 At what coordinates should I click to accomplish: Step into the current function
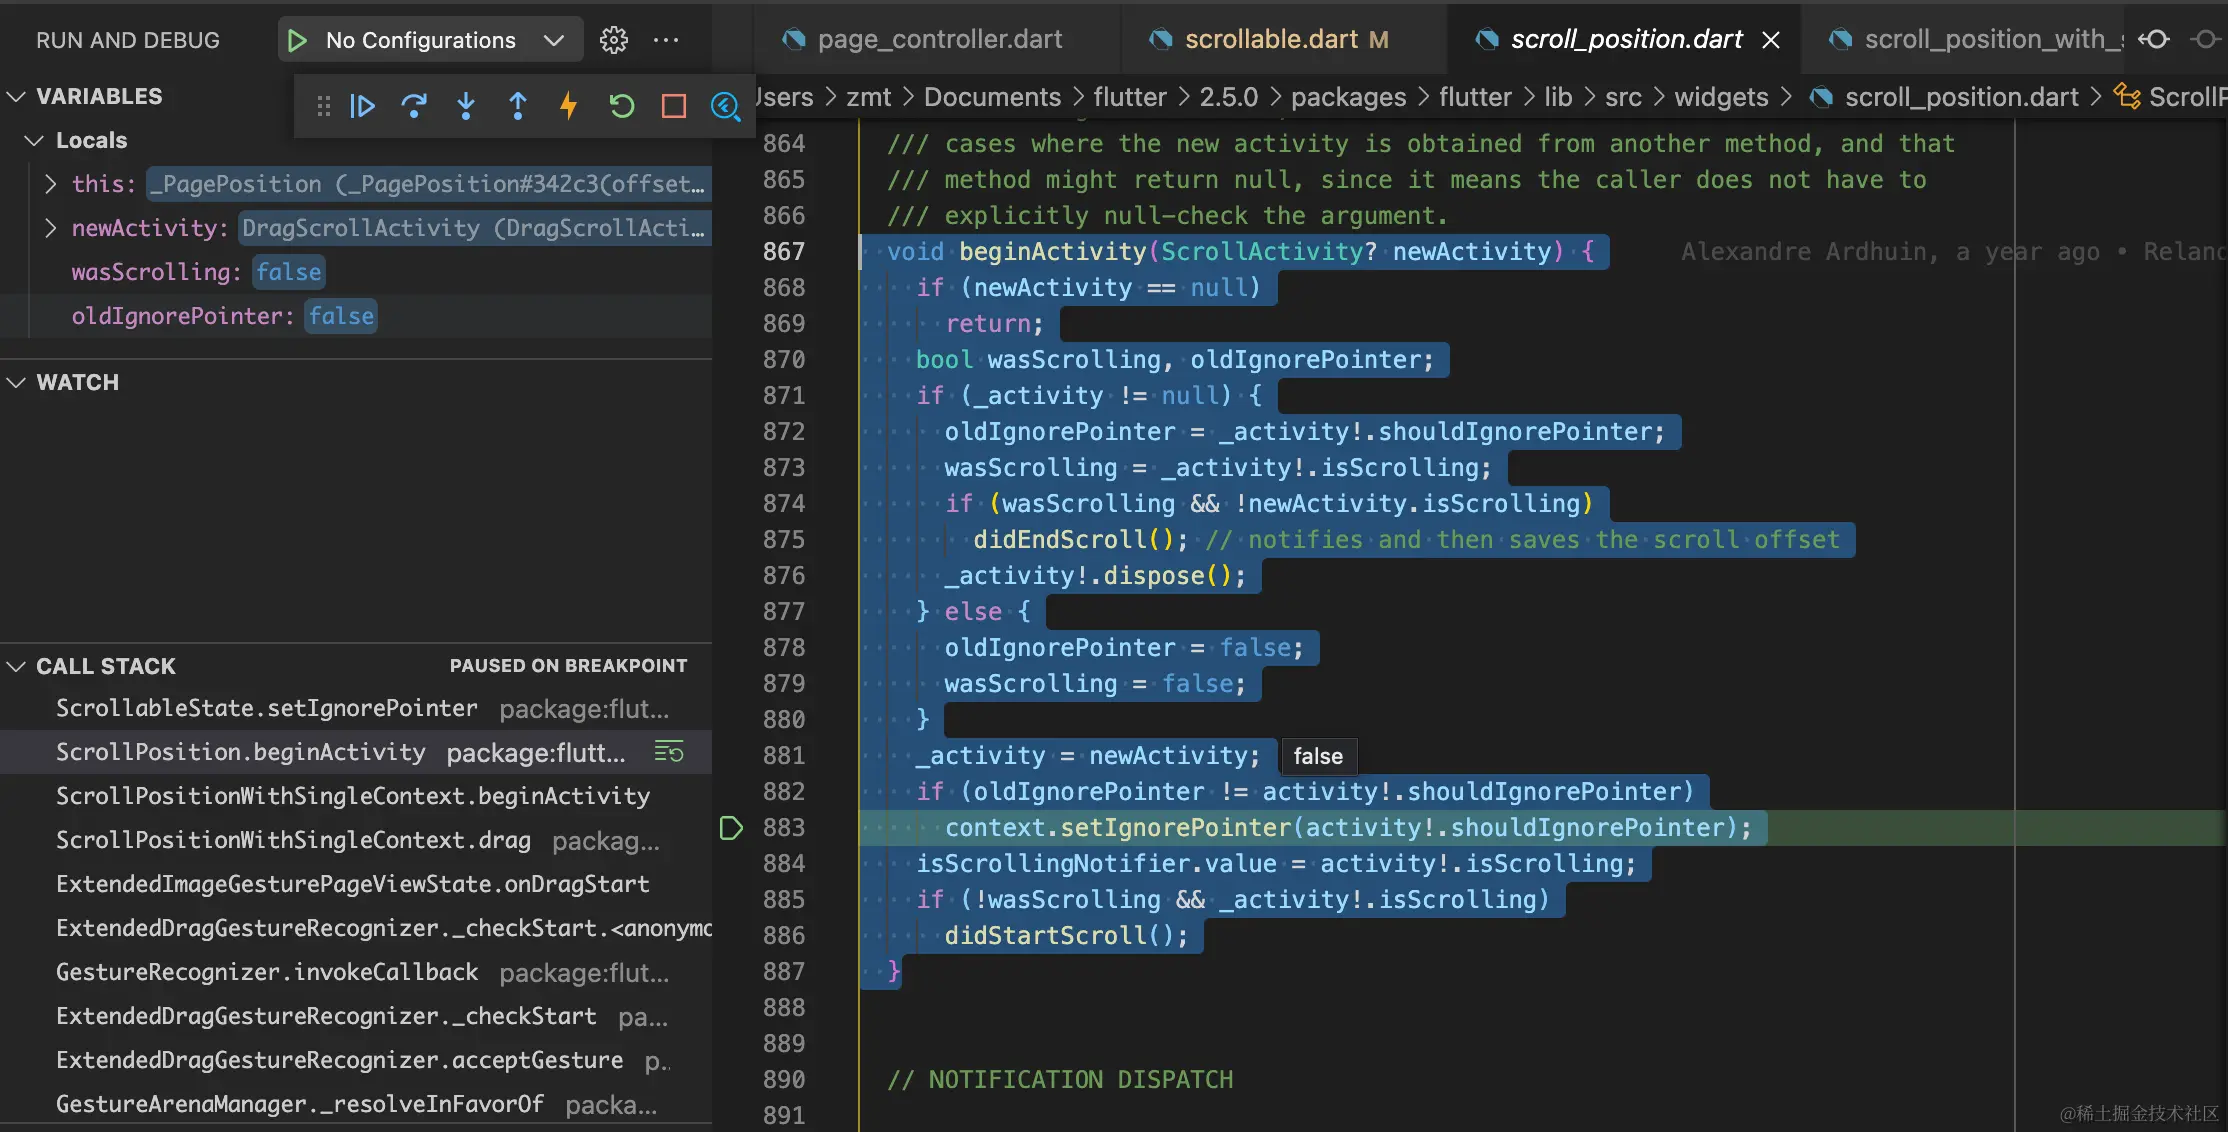[466, 106]
